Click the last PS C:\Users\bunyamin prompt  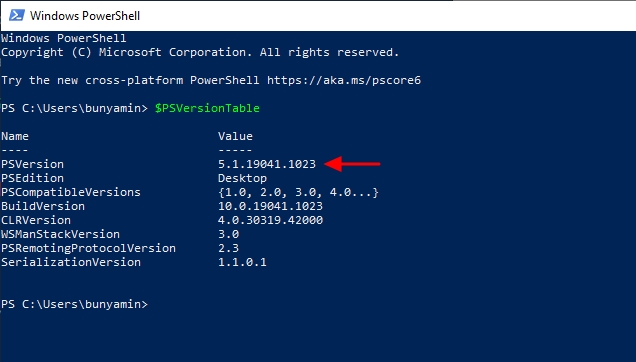click(x=75, y=304)
